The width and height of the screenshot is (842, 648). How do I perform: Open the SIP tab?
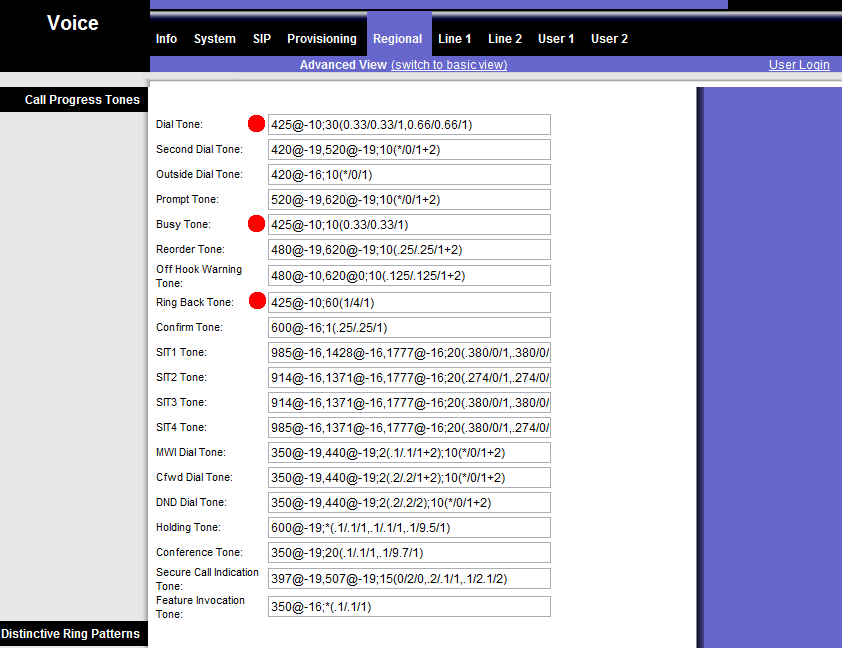click(262, 39)
